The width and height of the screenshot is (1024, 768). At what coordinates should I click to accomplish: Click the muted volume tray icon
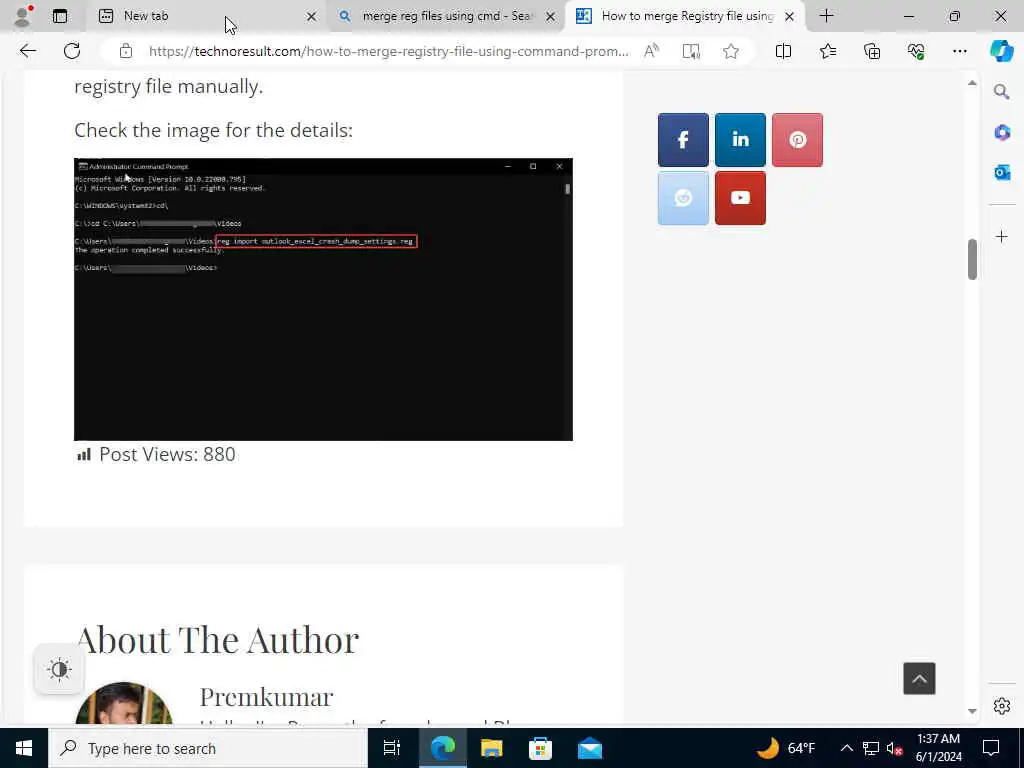[x=895, y=748]
